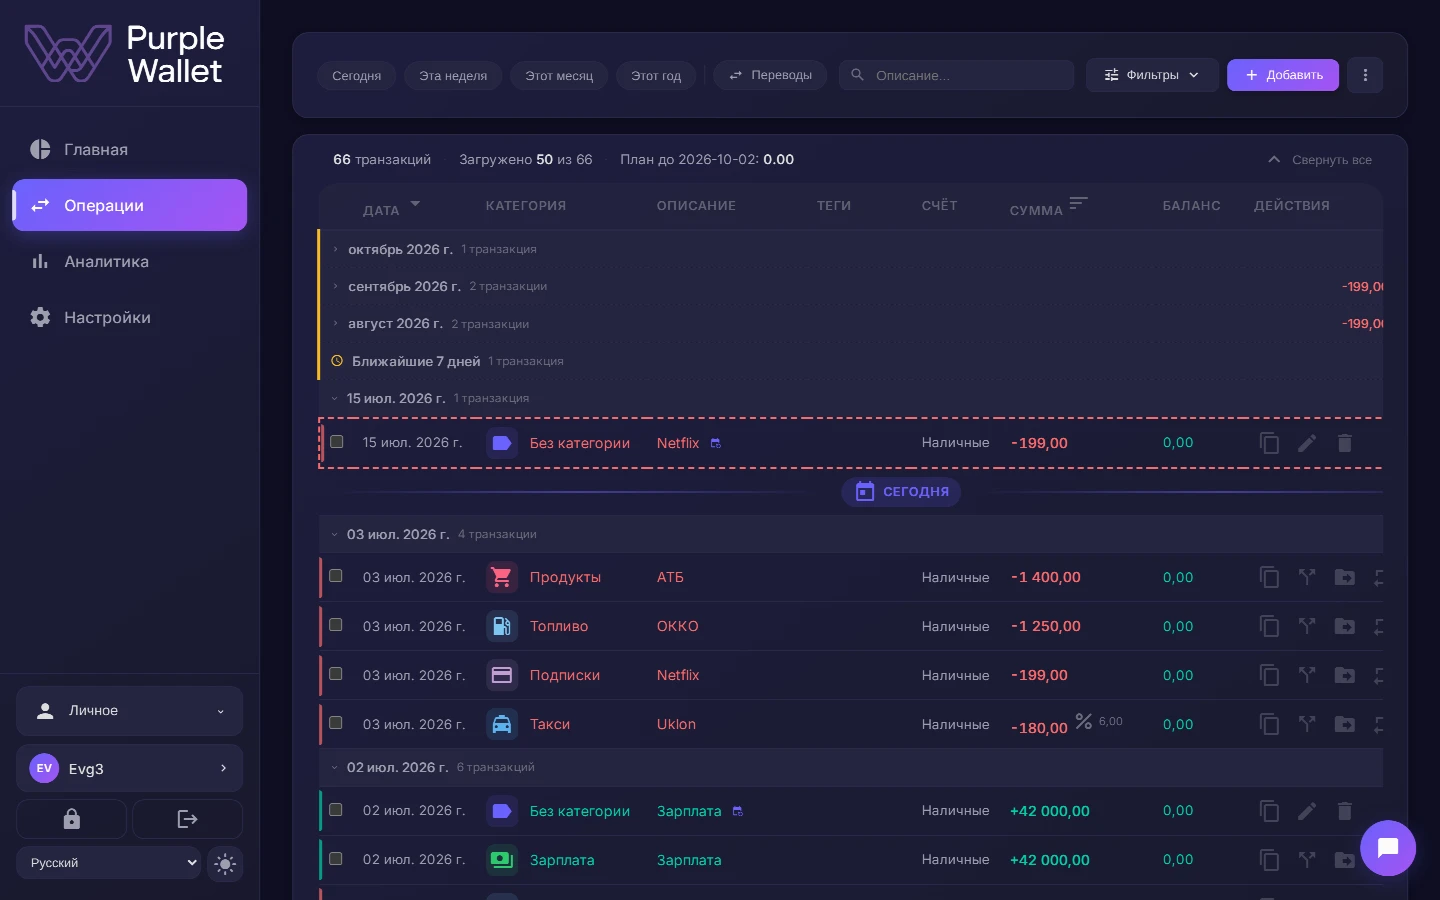
Task: Move the ОККО transaction to folder
Action: click(x=1345, y=626)
